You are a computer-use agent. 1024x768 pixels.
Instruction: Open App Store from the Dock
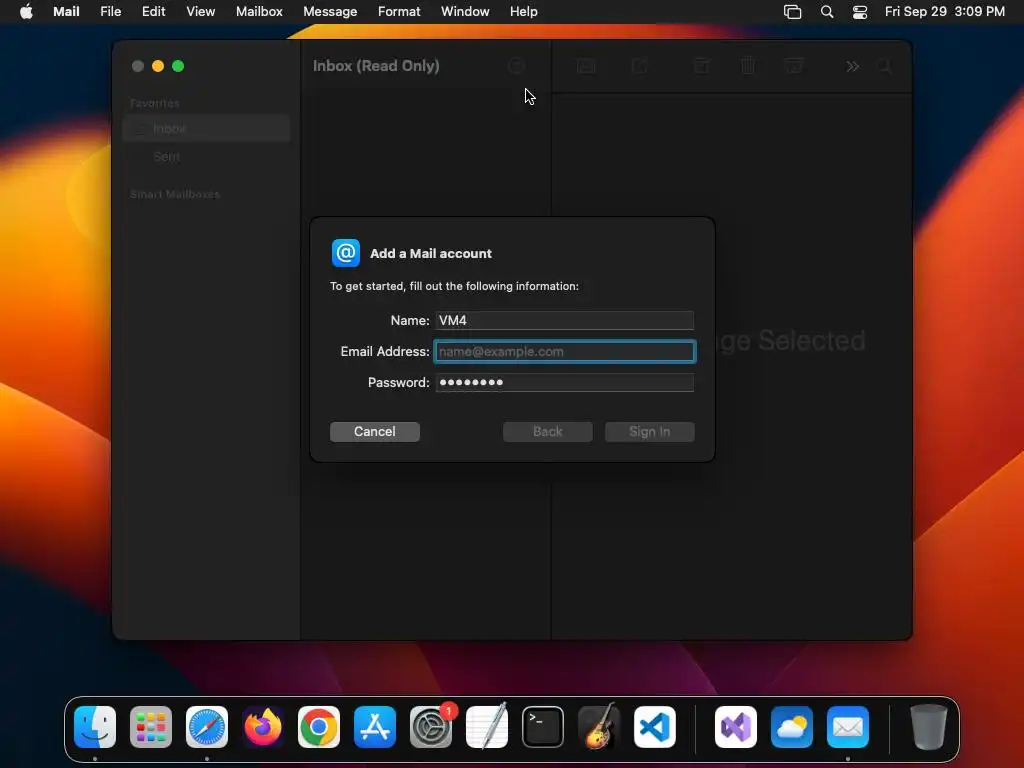375,727
